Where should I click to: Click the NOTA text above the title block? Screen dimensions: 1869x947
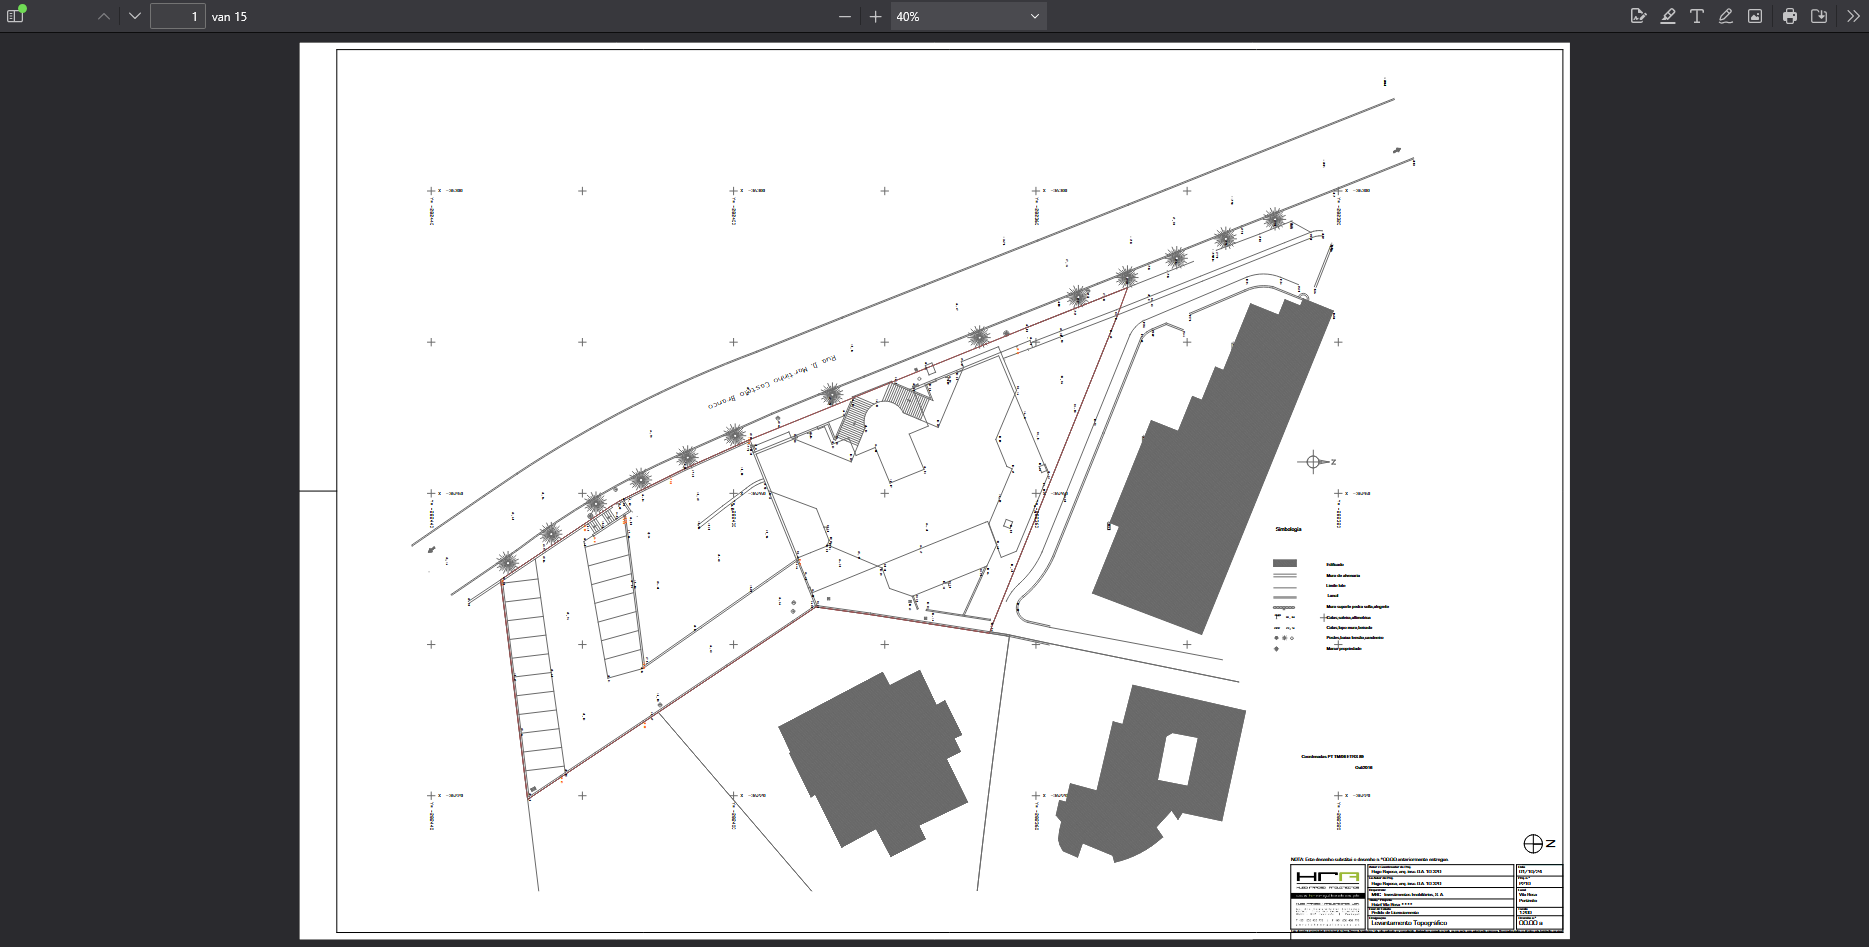1297,859
